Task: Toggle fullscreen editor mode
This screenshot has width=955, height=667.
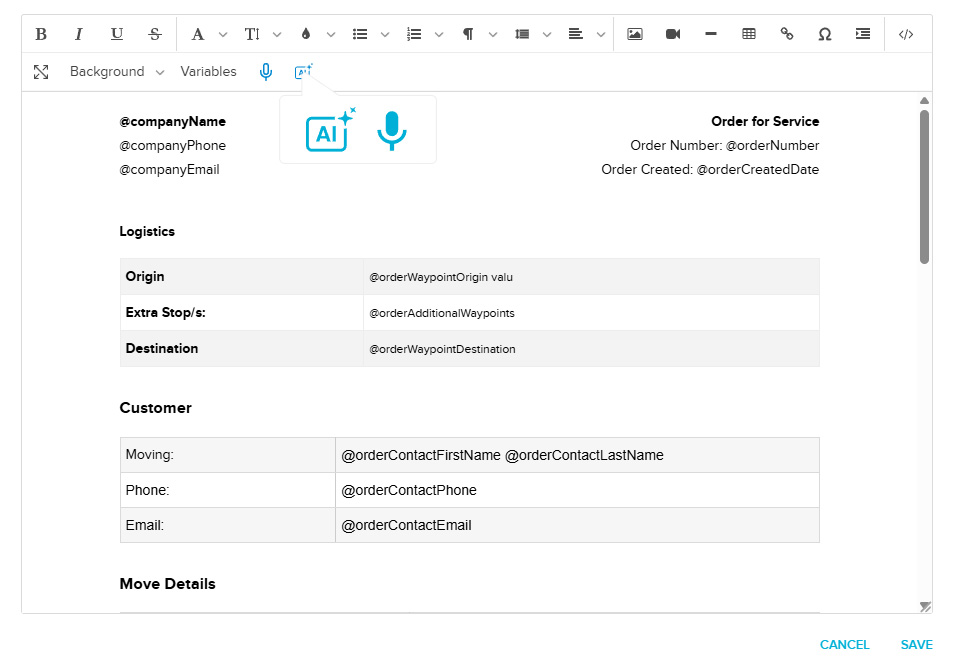Action: click(x=41, y=72)
